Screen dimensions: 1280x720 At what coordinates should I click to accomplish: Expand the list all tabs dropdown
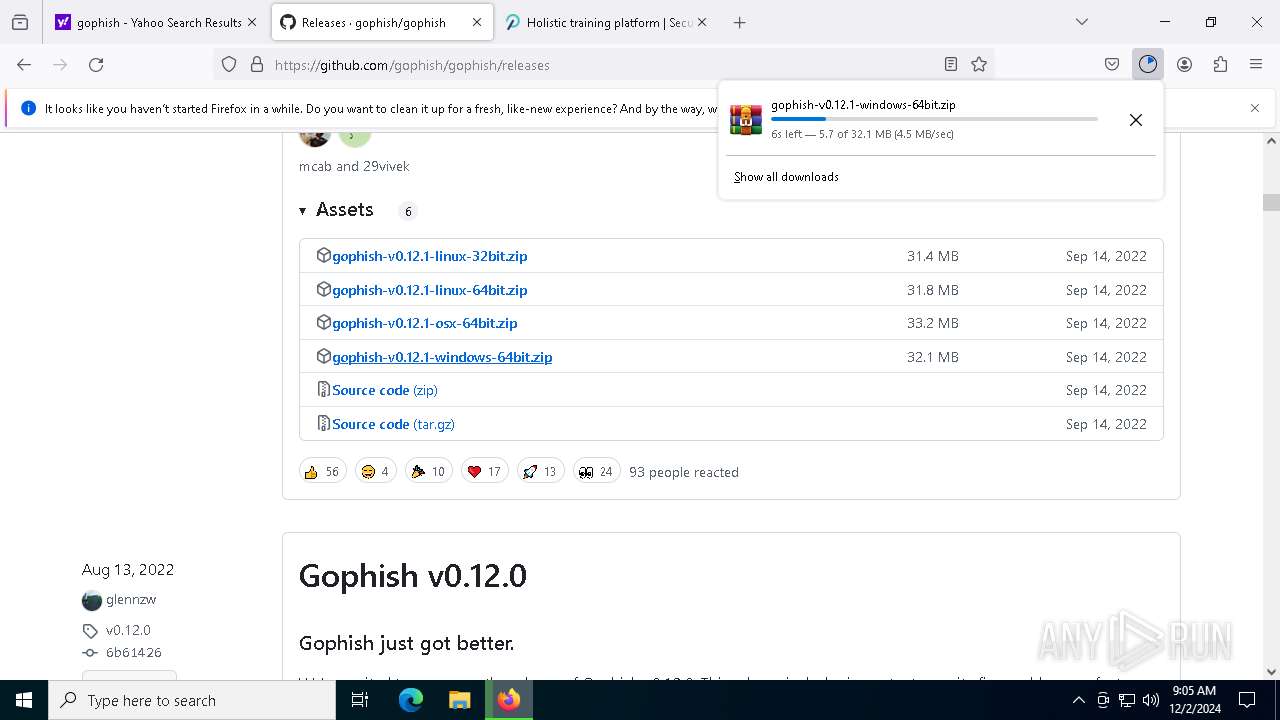[1082, 22]
